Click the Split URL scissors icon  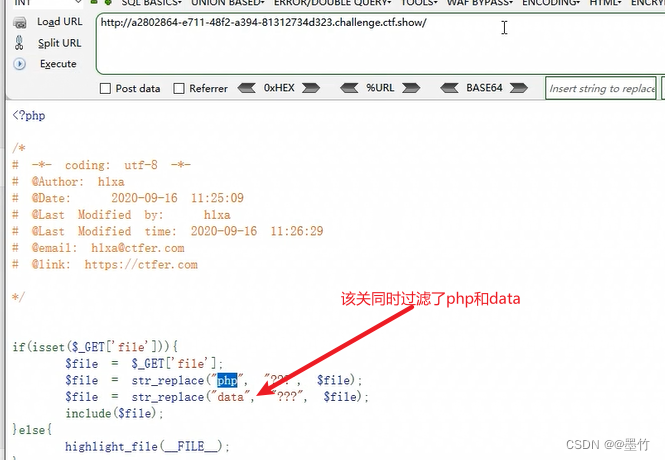(19, 43)
